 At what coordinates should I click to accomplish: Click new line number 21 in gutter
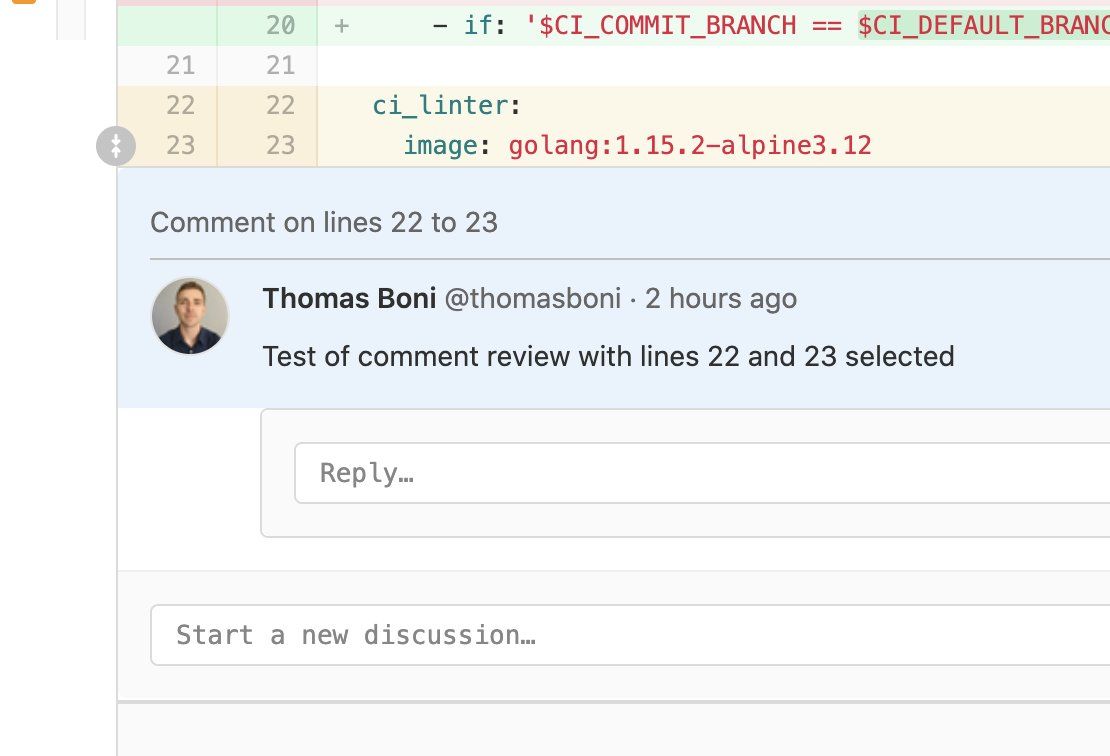pyautogui.click(x=280, y=66)
